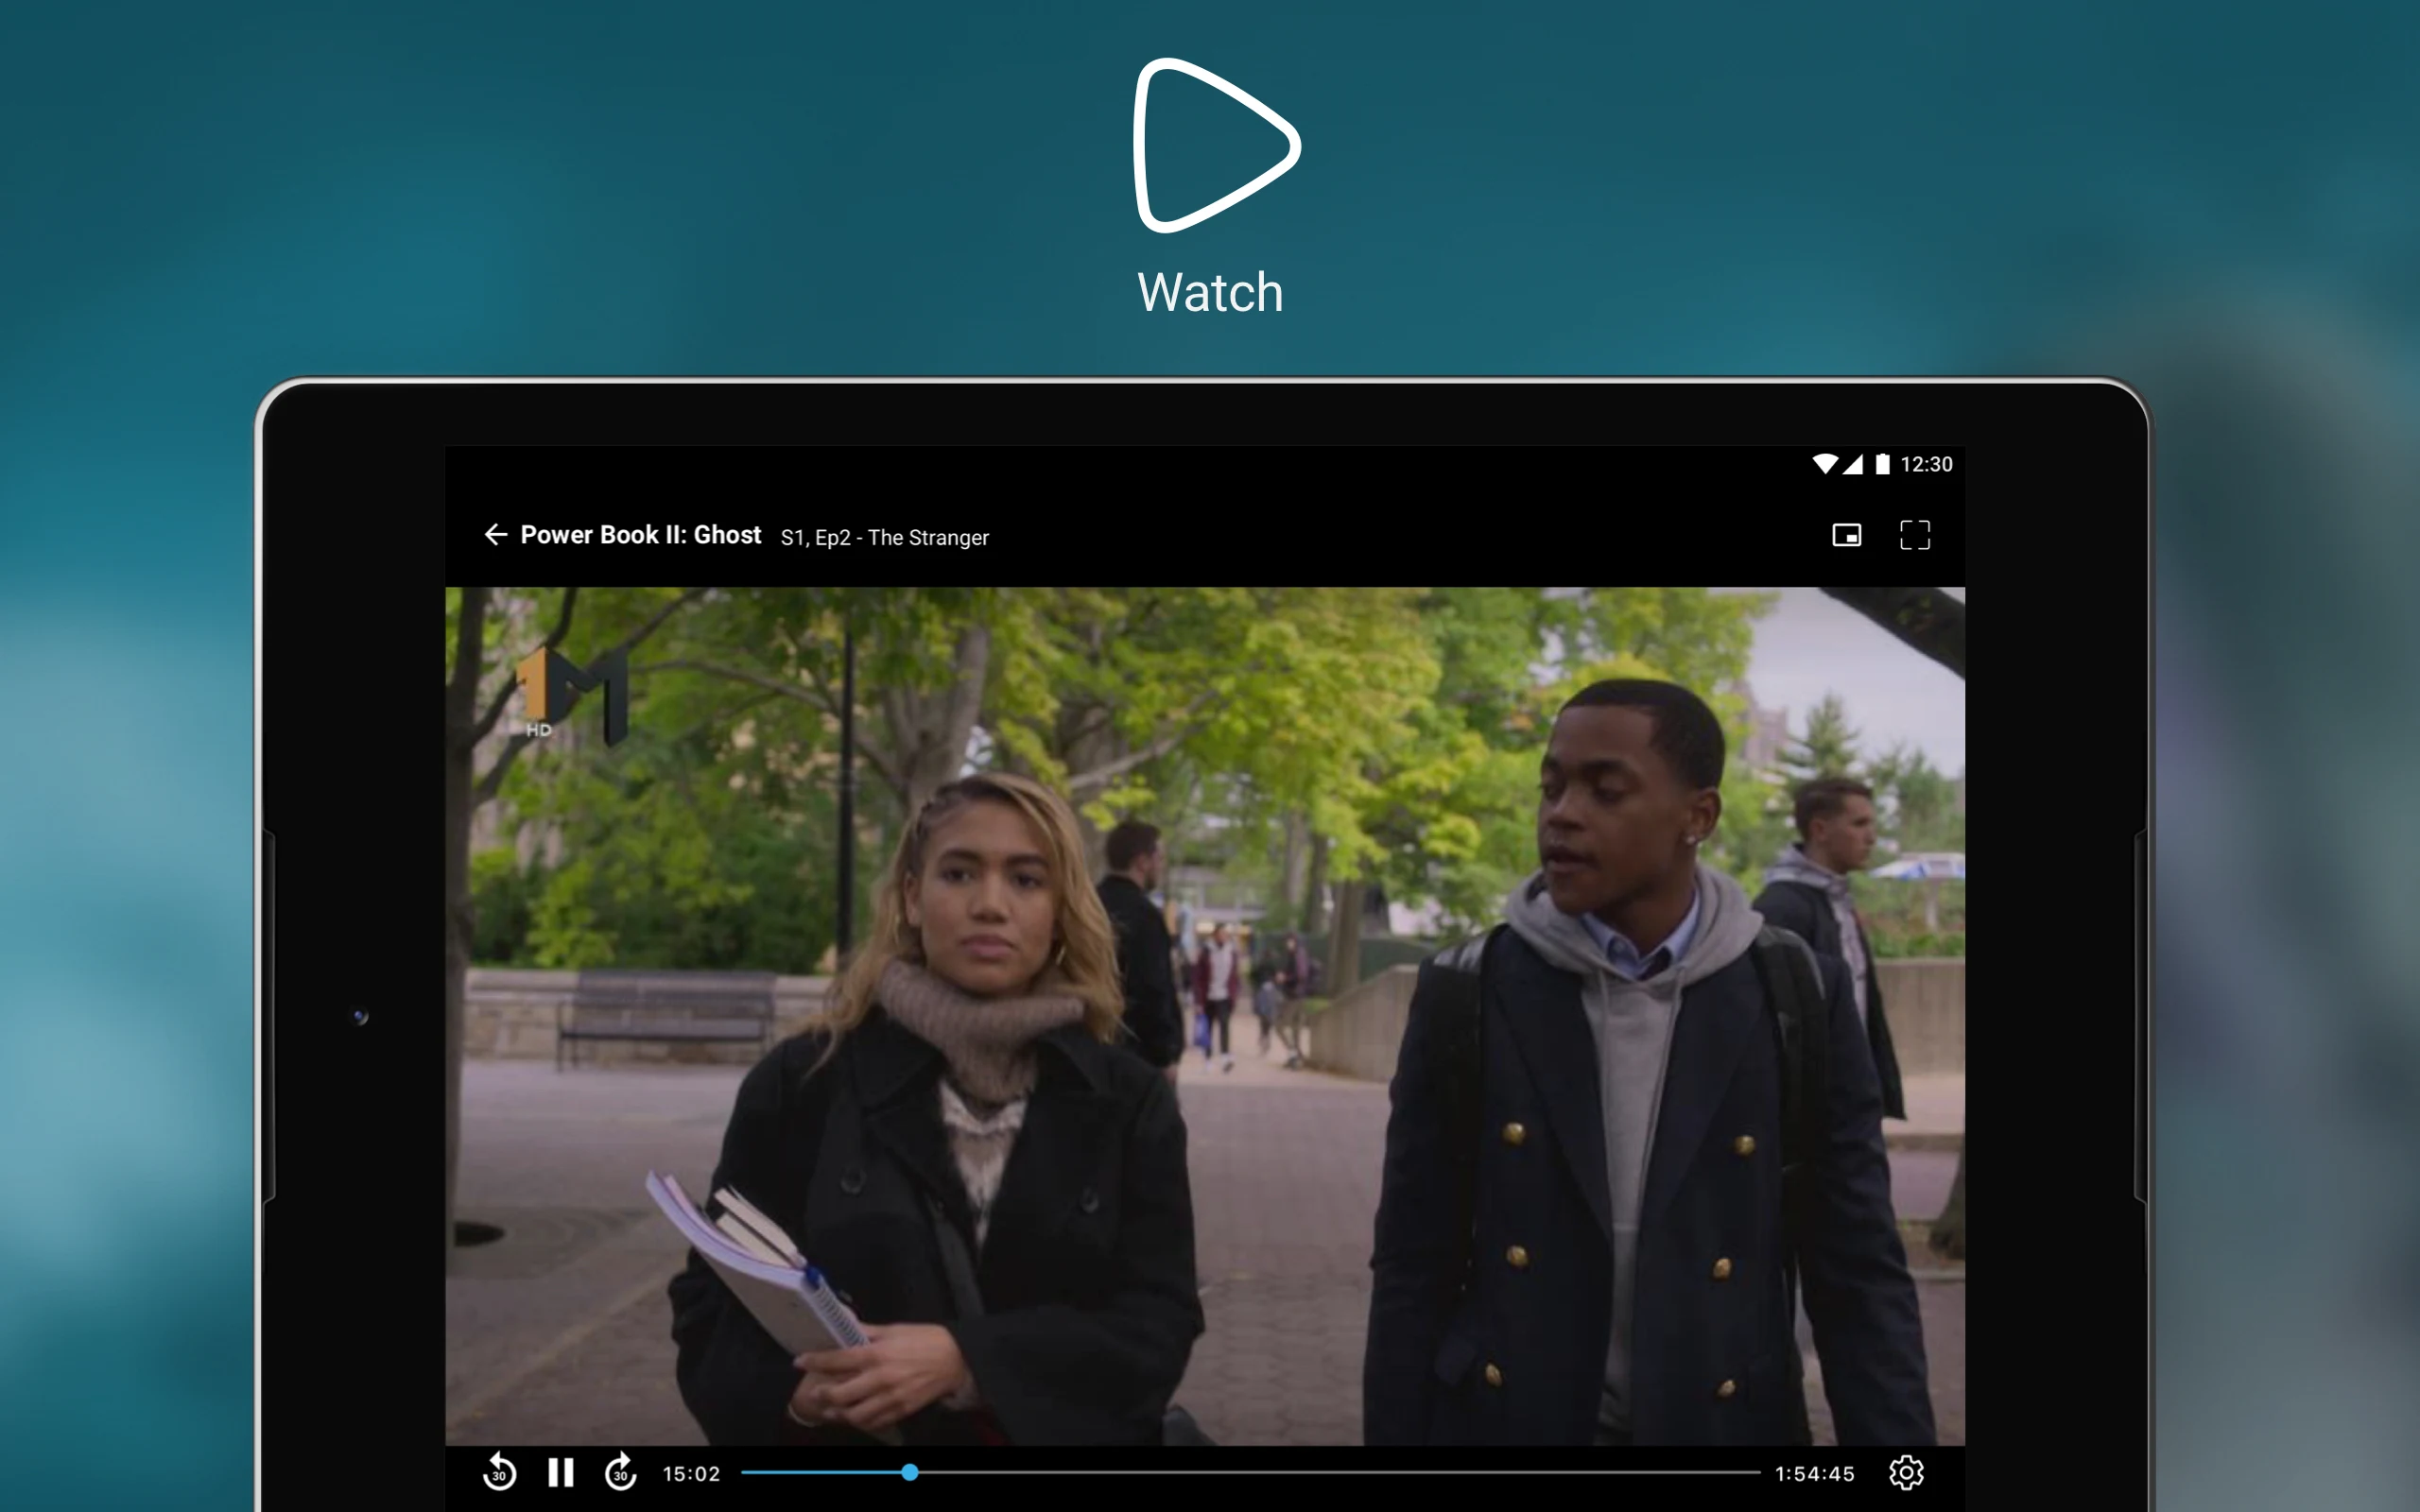Viewport: 2420px width, 1512px height.
Task: Click the Wi-Fi status icon
Action: [x=1824, y=464]
